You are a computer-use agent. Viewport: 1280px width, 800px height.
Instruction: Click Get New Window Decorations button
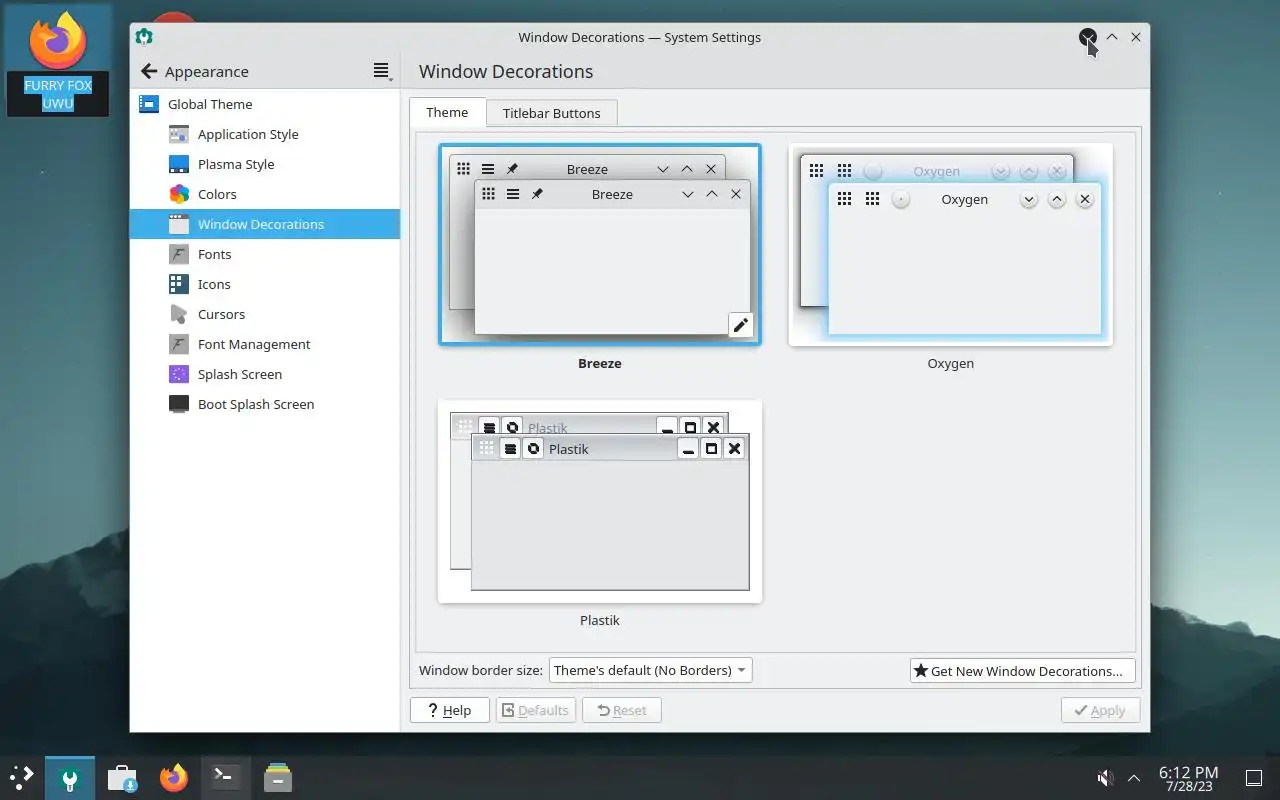[1022, 670]
